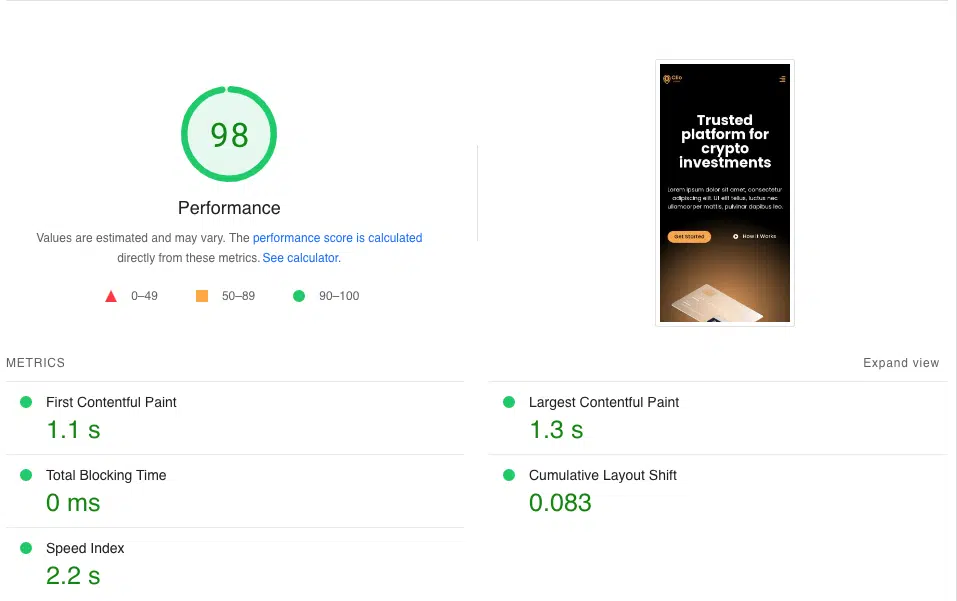The image size is (957, 601).
Task: Click the First Contentful Paint metric label
Action: (111, 402)
